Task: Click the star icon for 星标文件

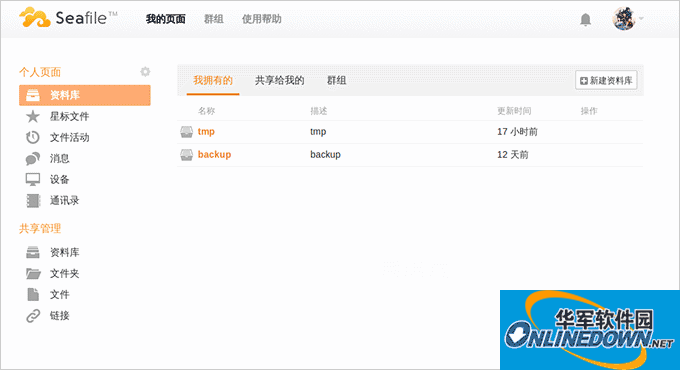Action: (33, 116)
